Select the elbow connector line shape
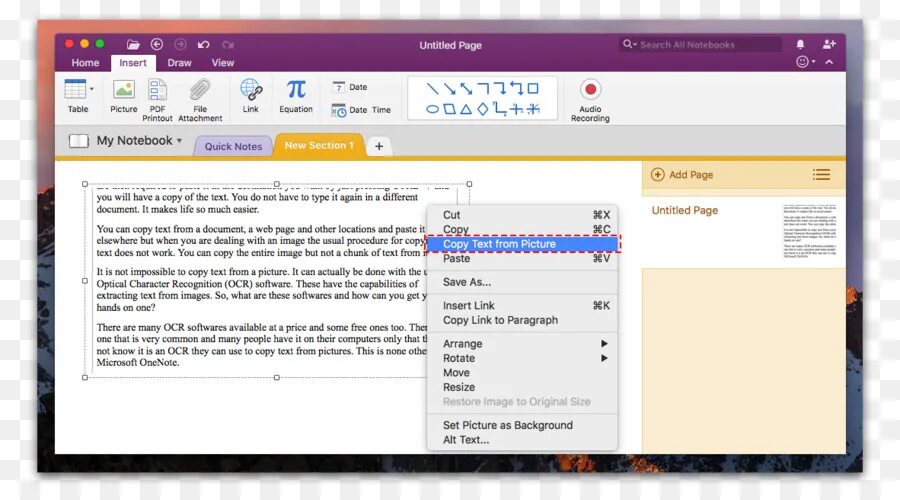900x500 pixels. click(483, 88)
